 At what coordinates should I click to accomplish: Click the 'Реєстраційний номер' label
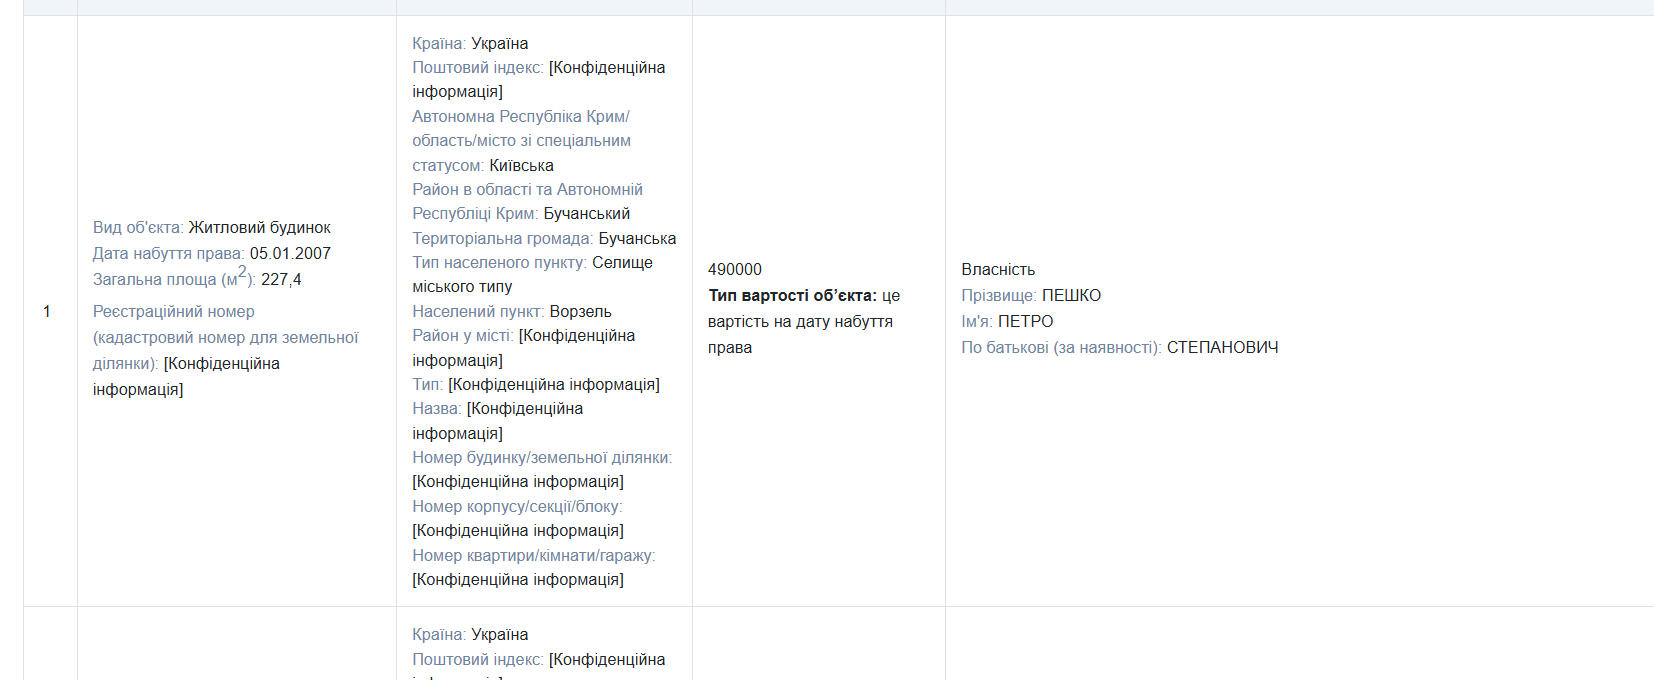(173, 312)
